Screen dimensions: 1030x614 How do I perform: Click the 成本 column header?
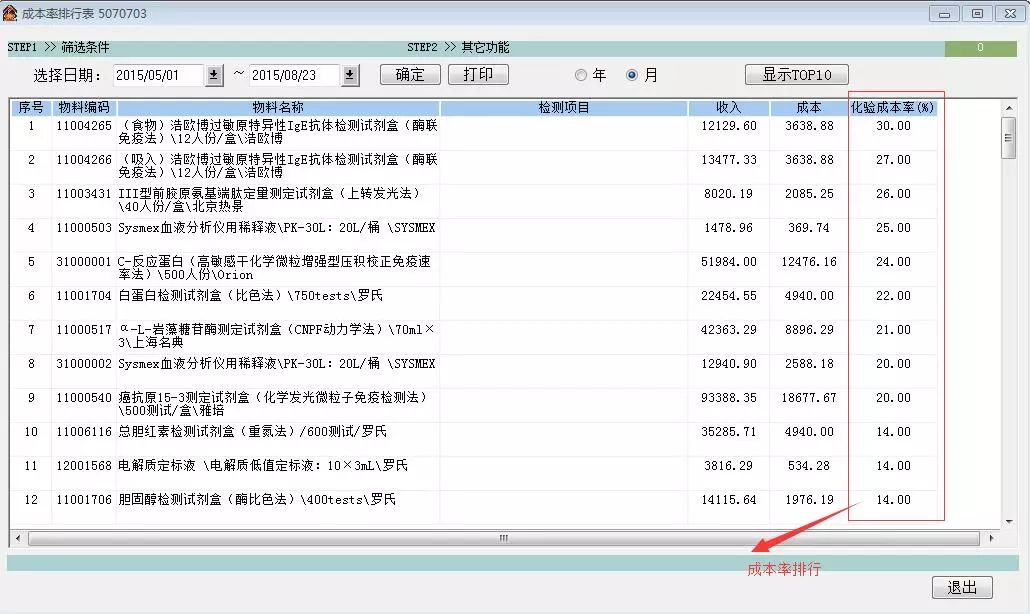point(808,107)
